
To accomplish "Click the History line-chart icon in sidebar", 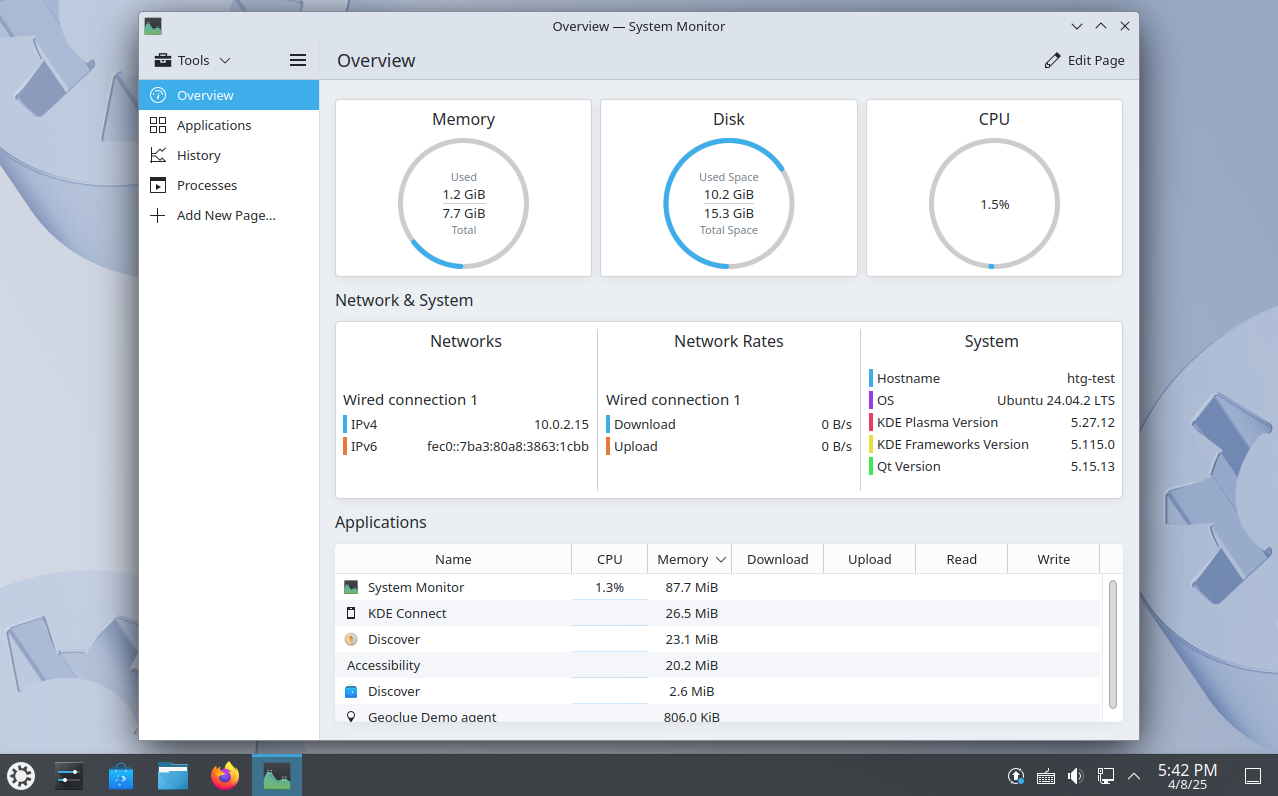I will pyautogui.click(x=159, y=155).
